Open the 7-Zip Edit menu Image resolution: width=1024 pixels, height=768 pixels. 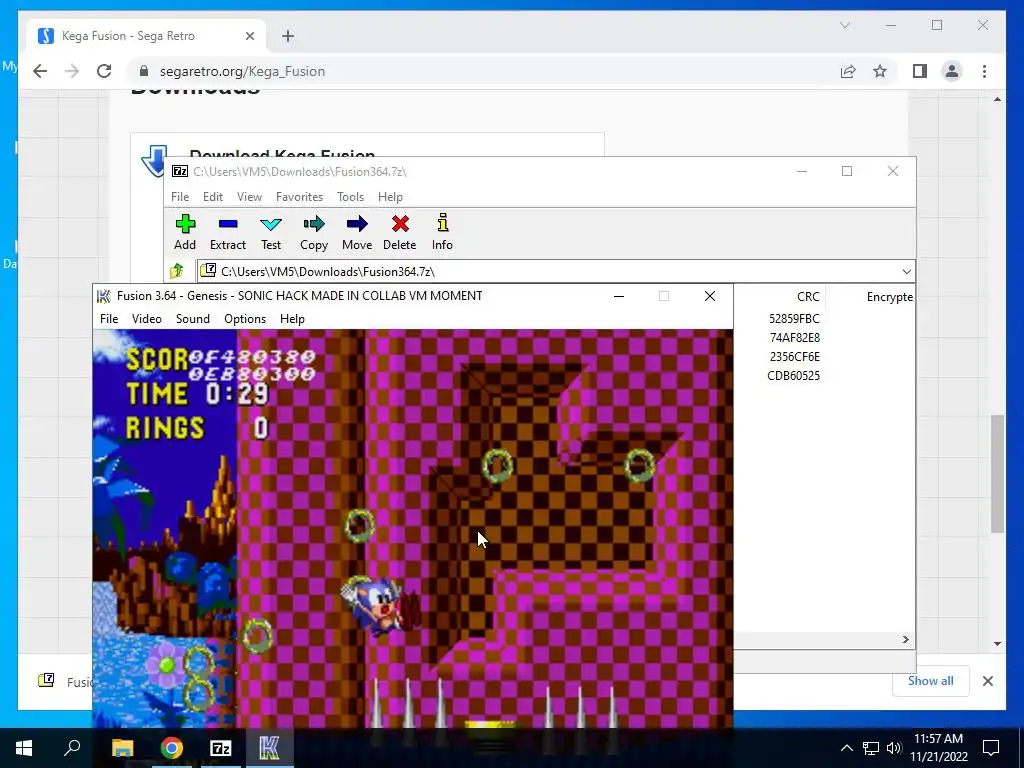click(213, 197)
